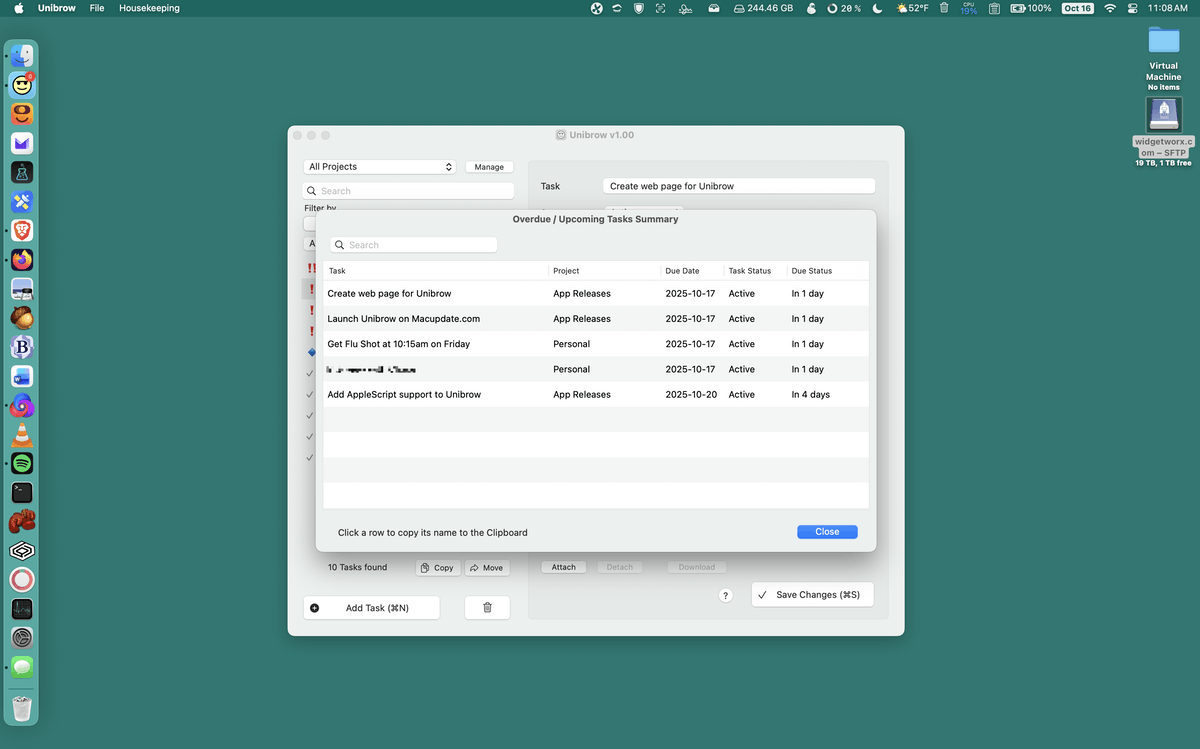Open the All Projects dropdown
The height and width of the screenshot is (749, 1200).
coord(380,167)
